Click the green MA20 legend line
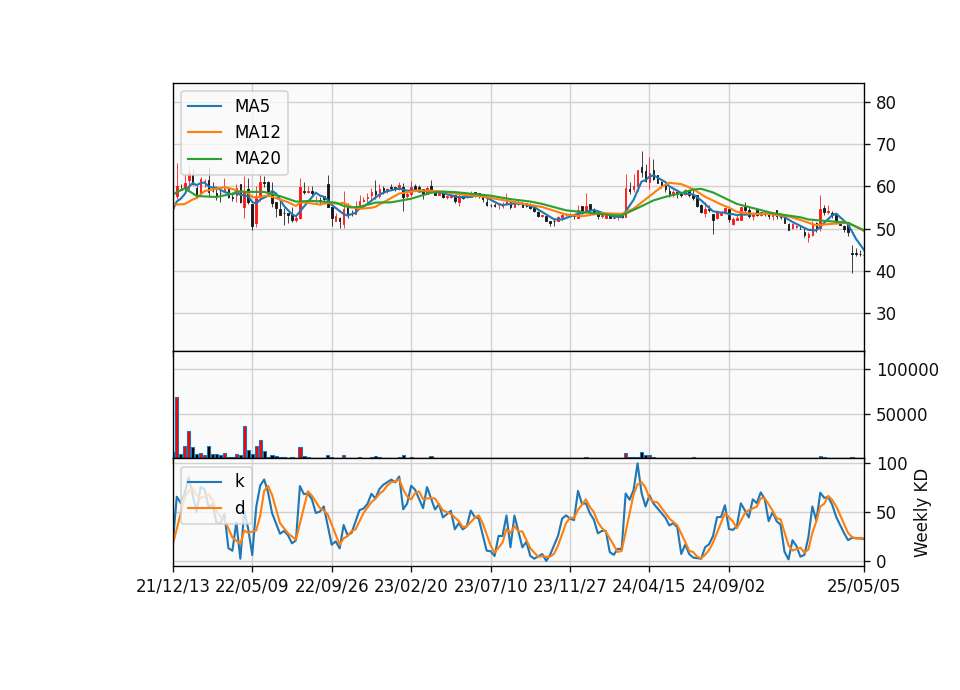The image size is (960, 690). (x=204, y=158)
